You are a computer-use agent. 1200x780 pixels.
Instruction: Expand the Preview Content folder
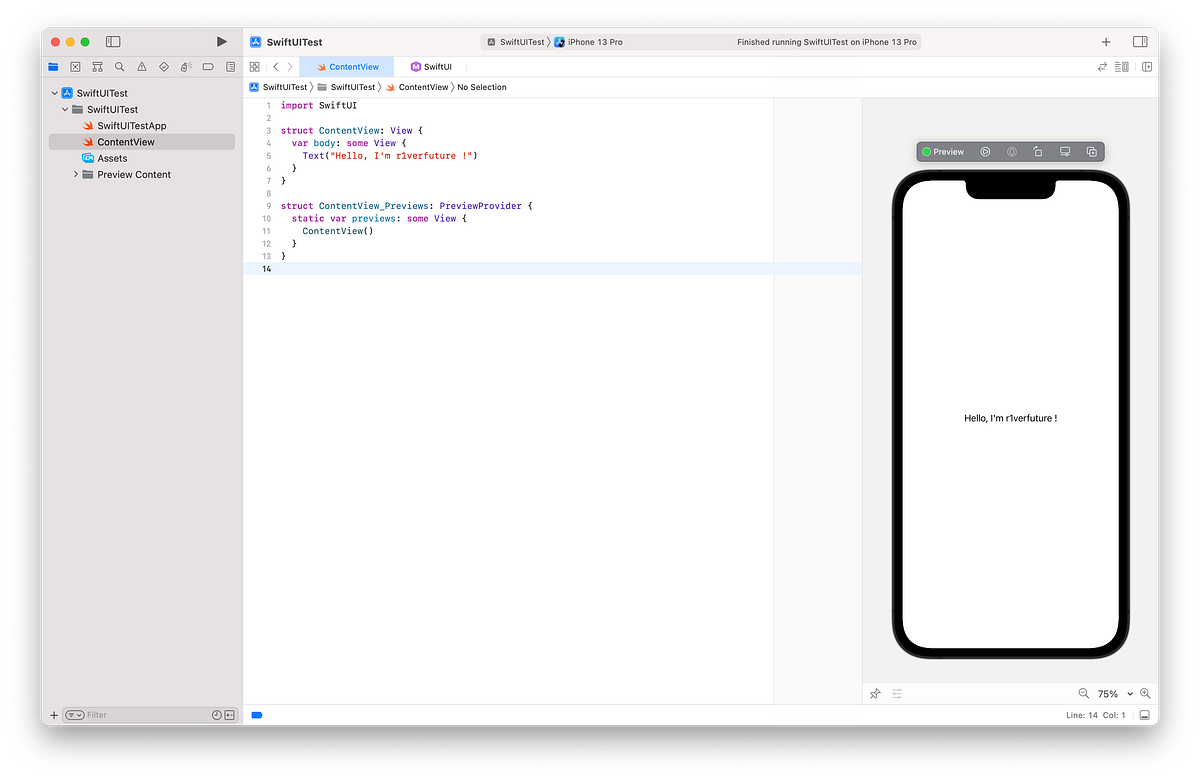coord(75,174)
